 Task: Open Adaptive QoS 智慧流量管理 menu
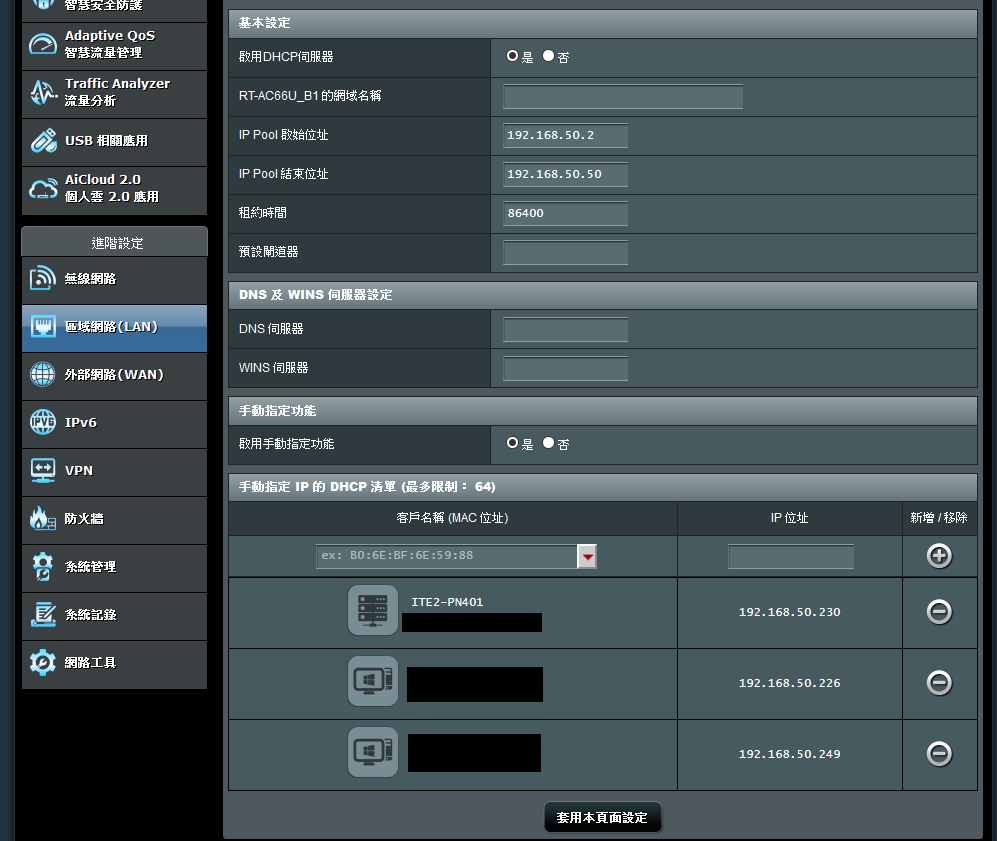tap(114, 46)
